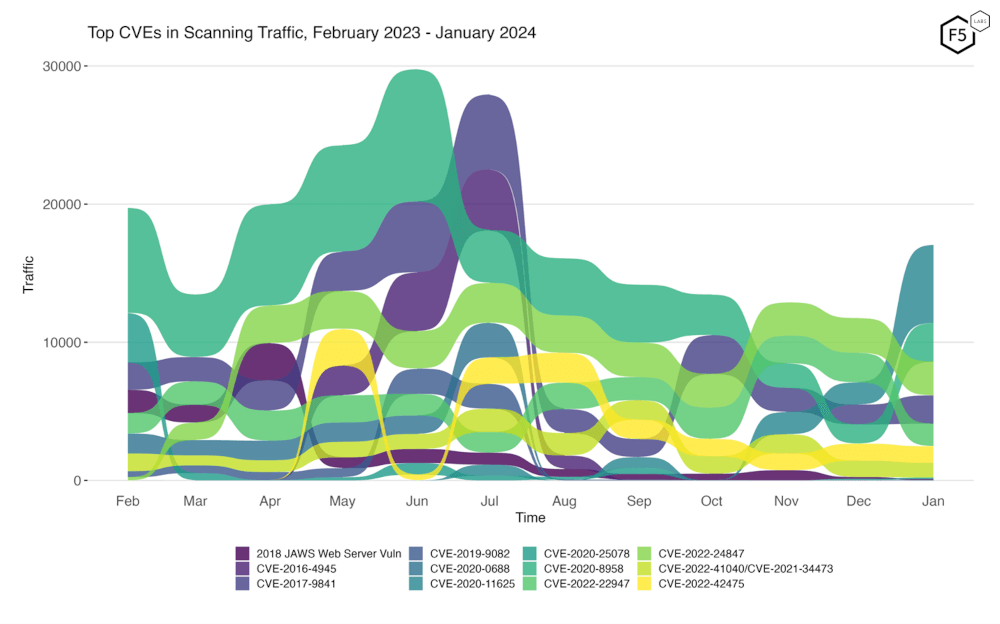This screenshot has height=624, width=1000.
Task: Click the Traffic y-axis title
Action: point(29,273)
